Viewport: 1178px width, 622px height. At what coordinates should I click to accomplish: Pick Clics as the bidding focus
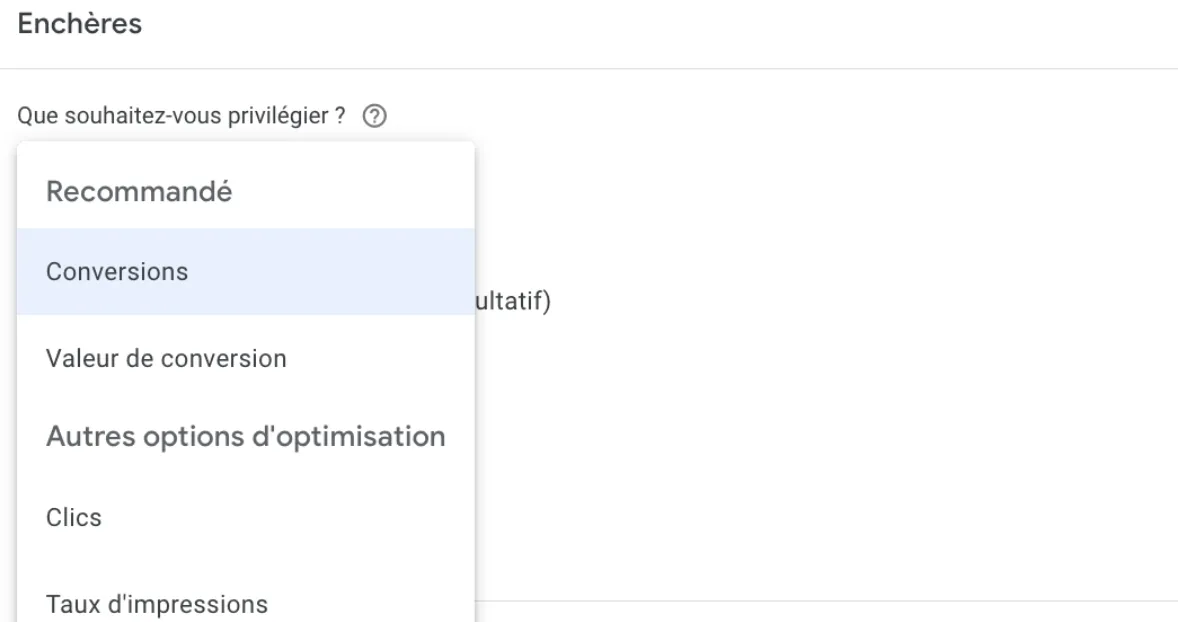coord(246,518)
